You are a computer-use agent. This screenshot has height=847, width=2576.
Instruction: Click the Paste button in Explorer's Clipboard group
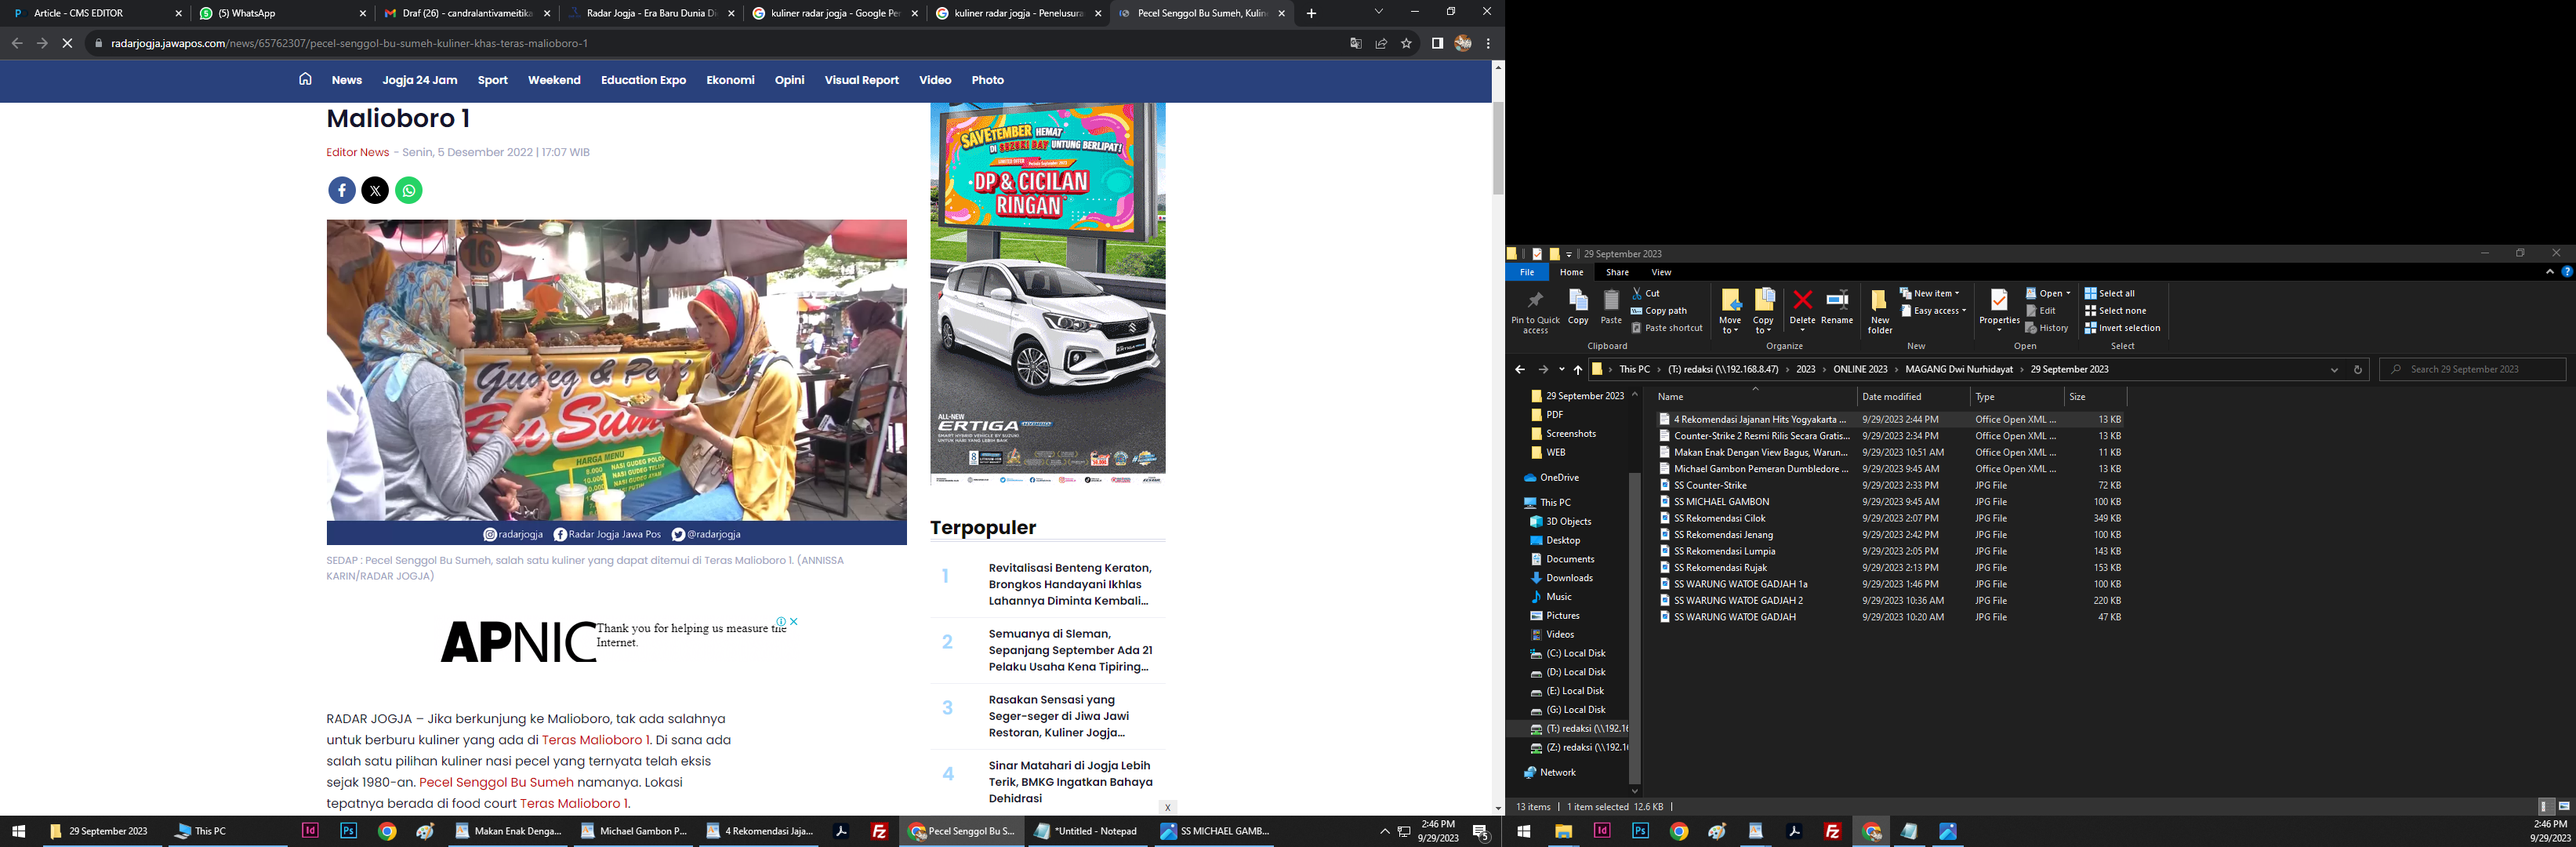[1611, 307]
